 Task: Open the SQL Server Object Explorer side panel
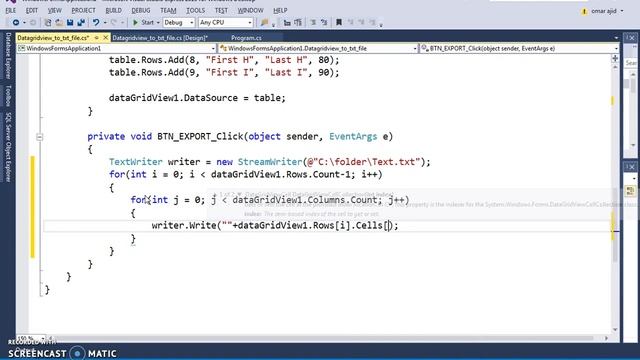click(x=8, y=147)
